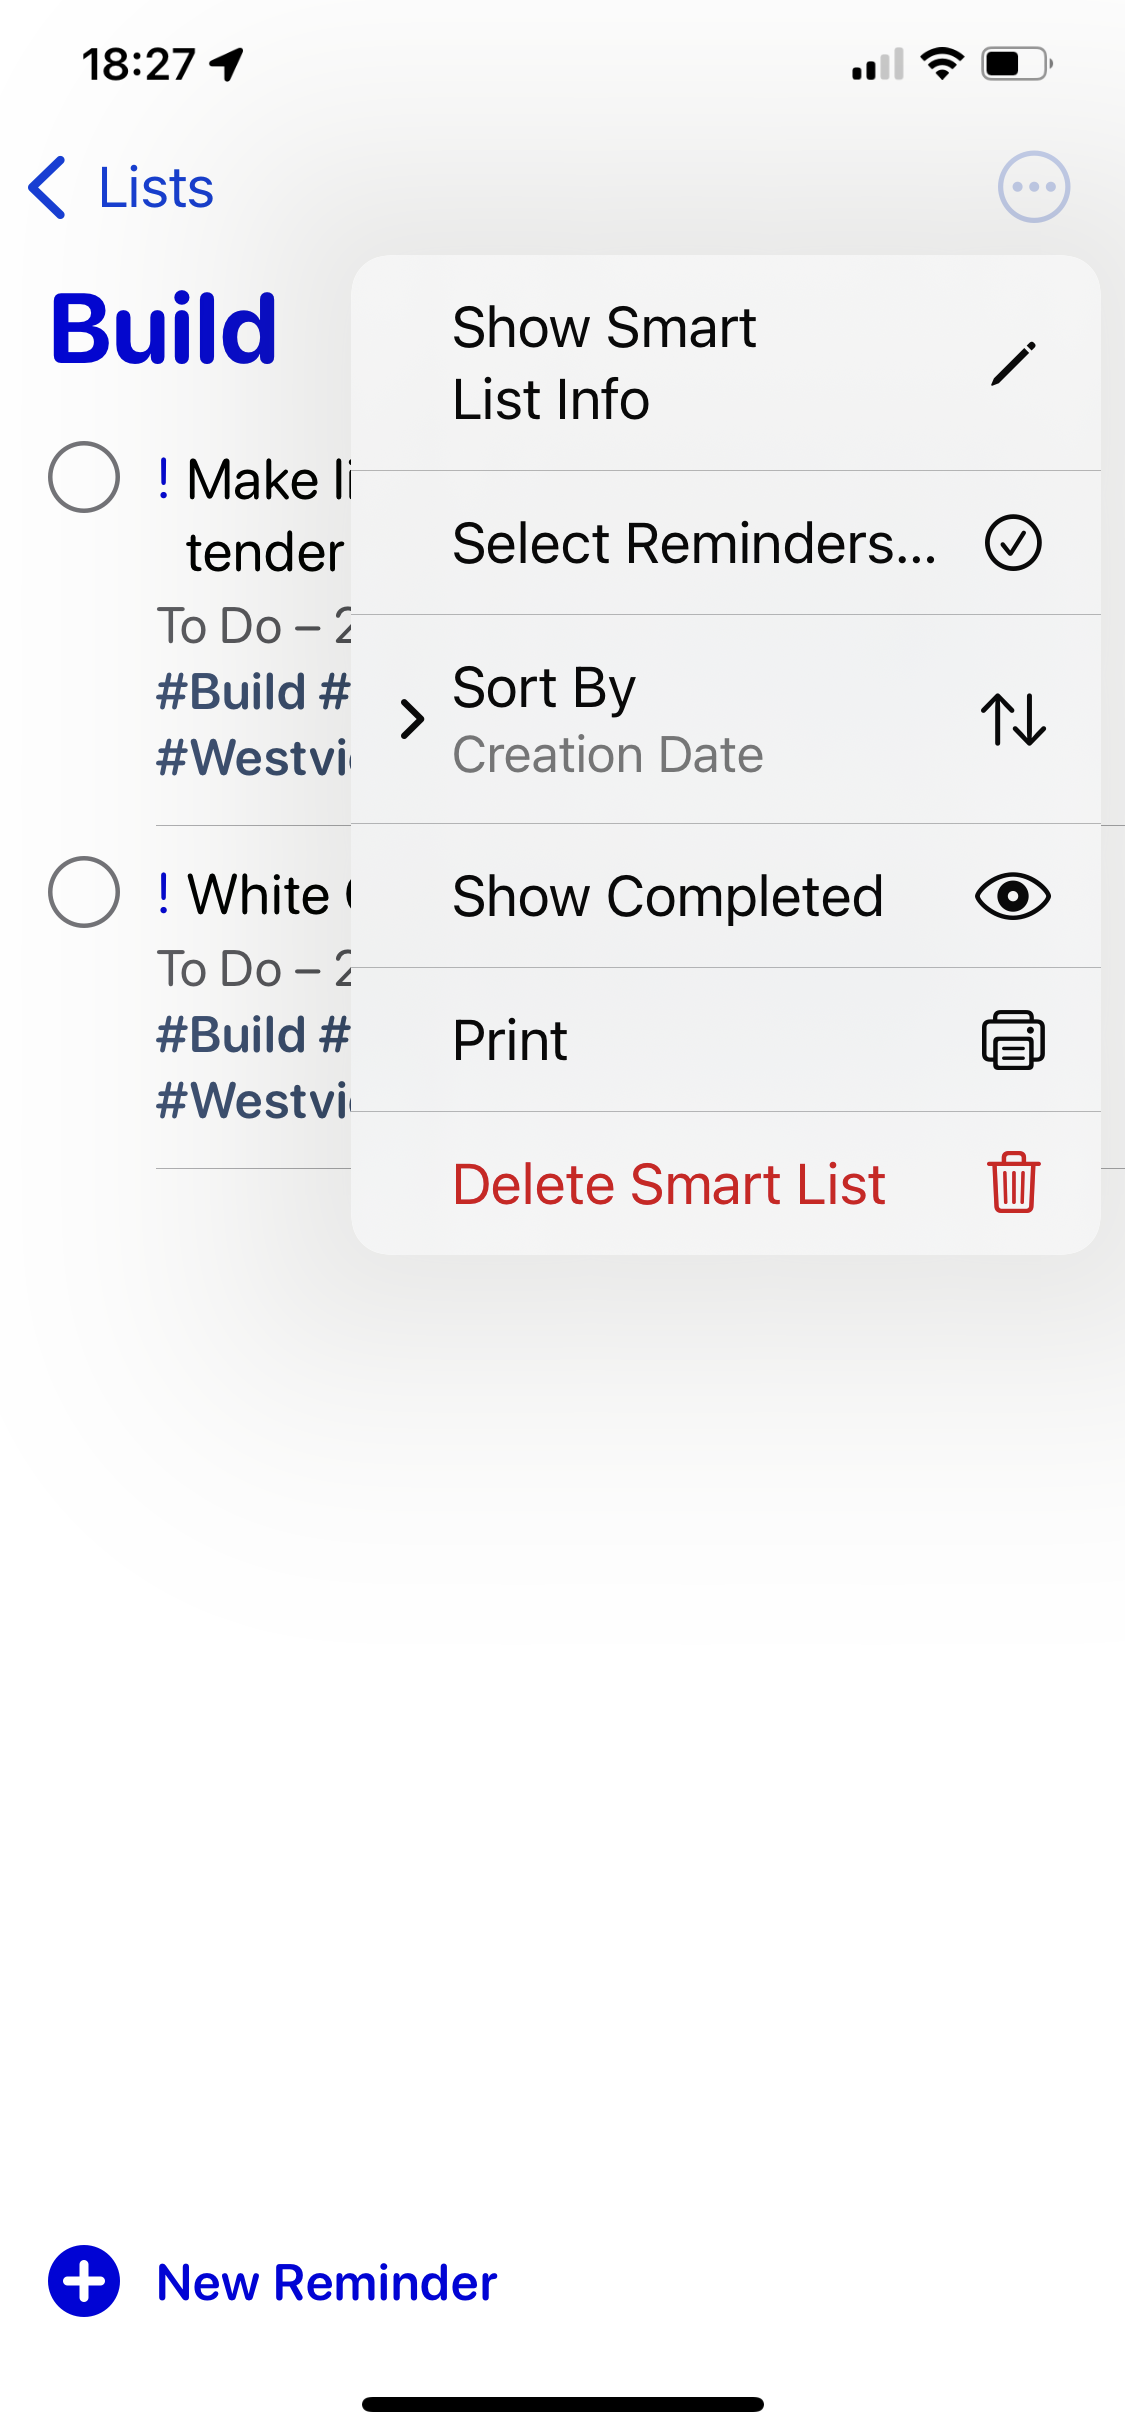Mark the Make reminder as complete
Screen dimensions: 1125x2436
tap(84, 477)
